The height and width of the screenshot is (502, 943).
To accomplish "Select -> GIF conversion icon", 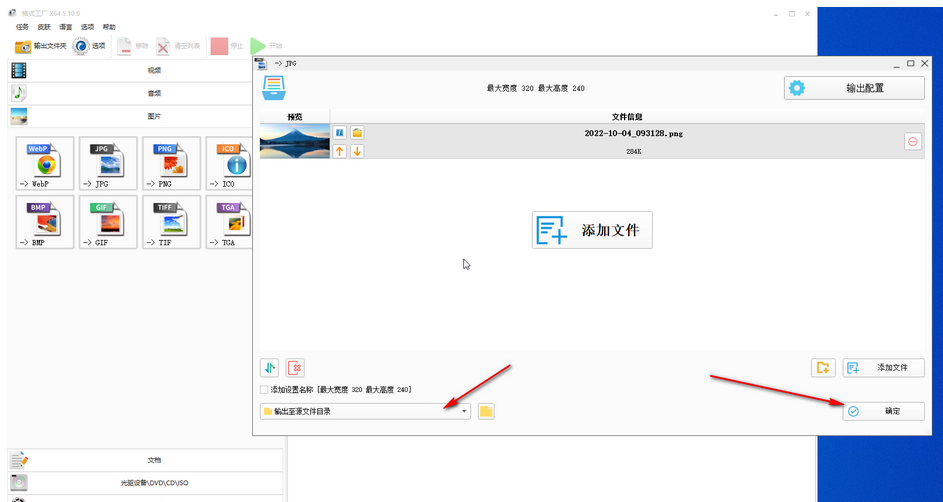I will point(108,222).
